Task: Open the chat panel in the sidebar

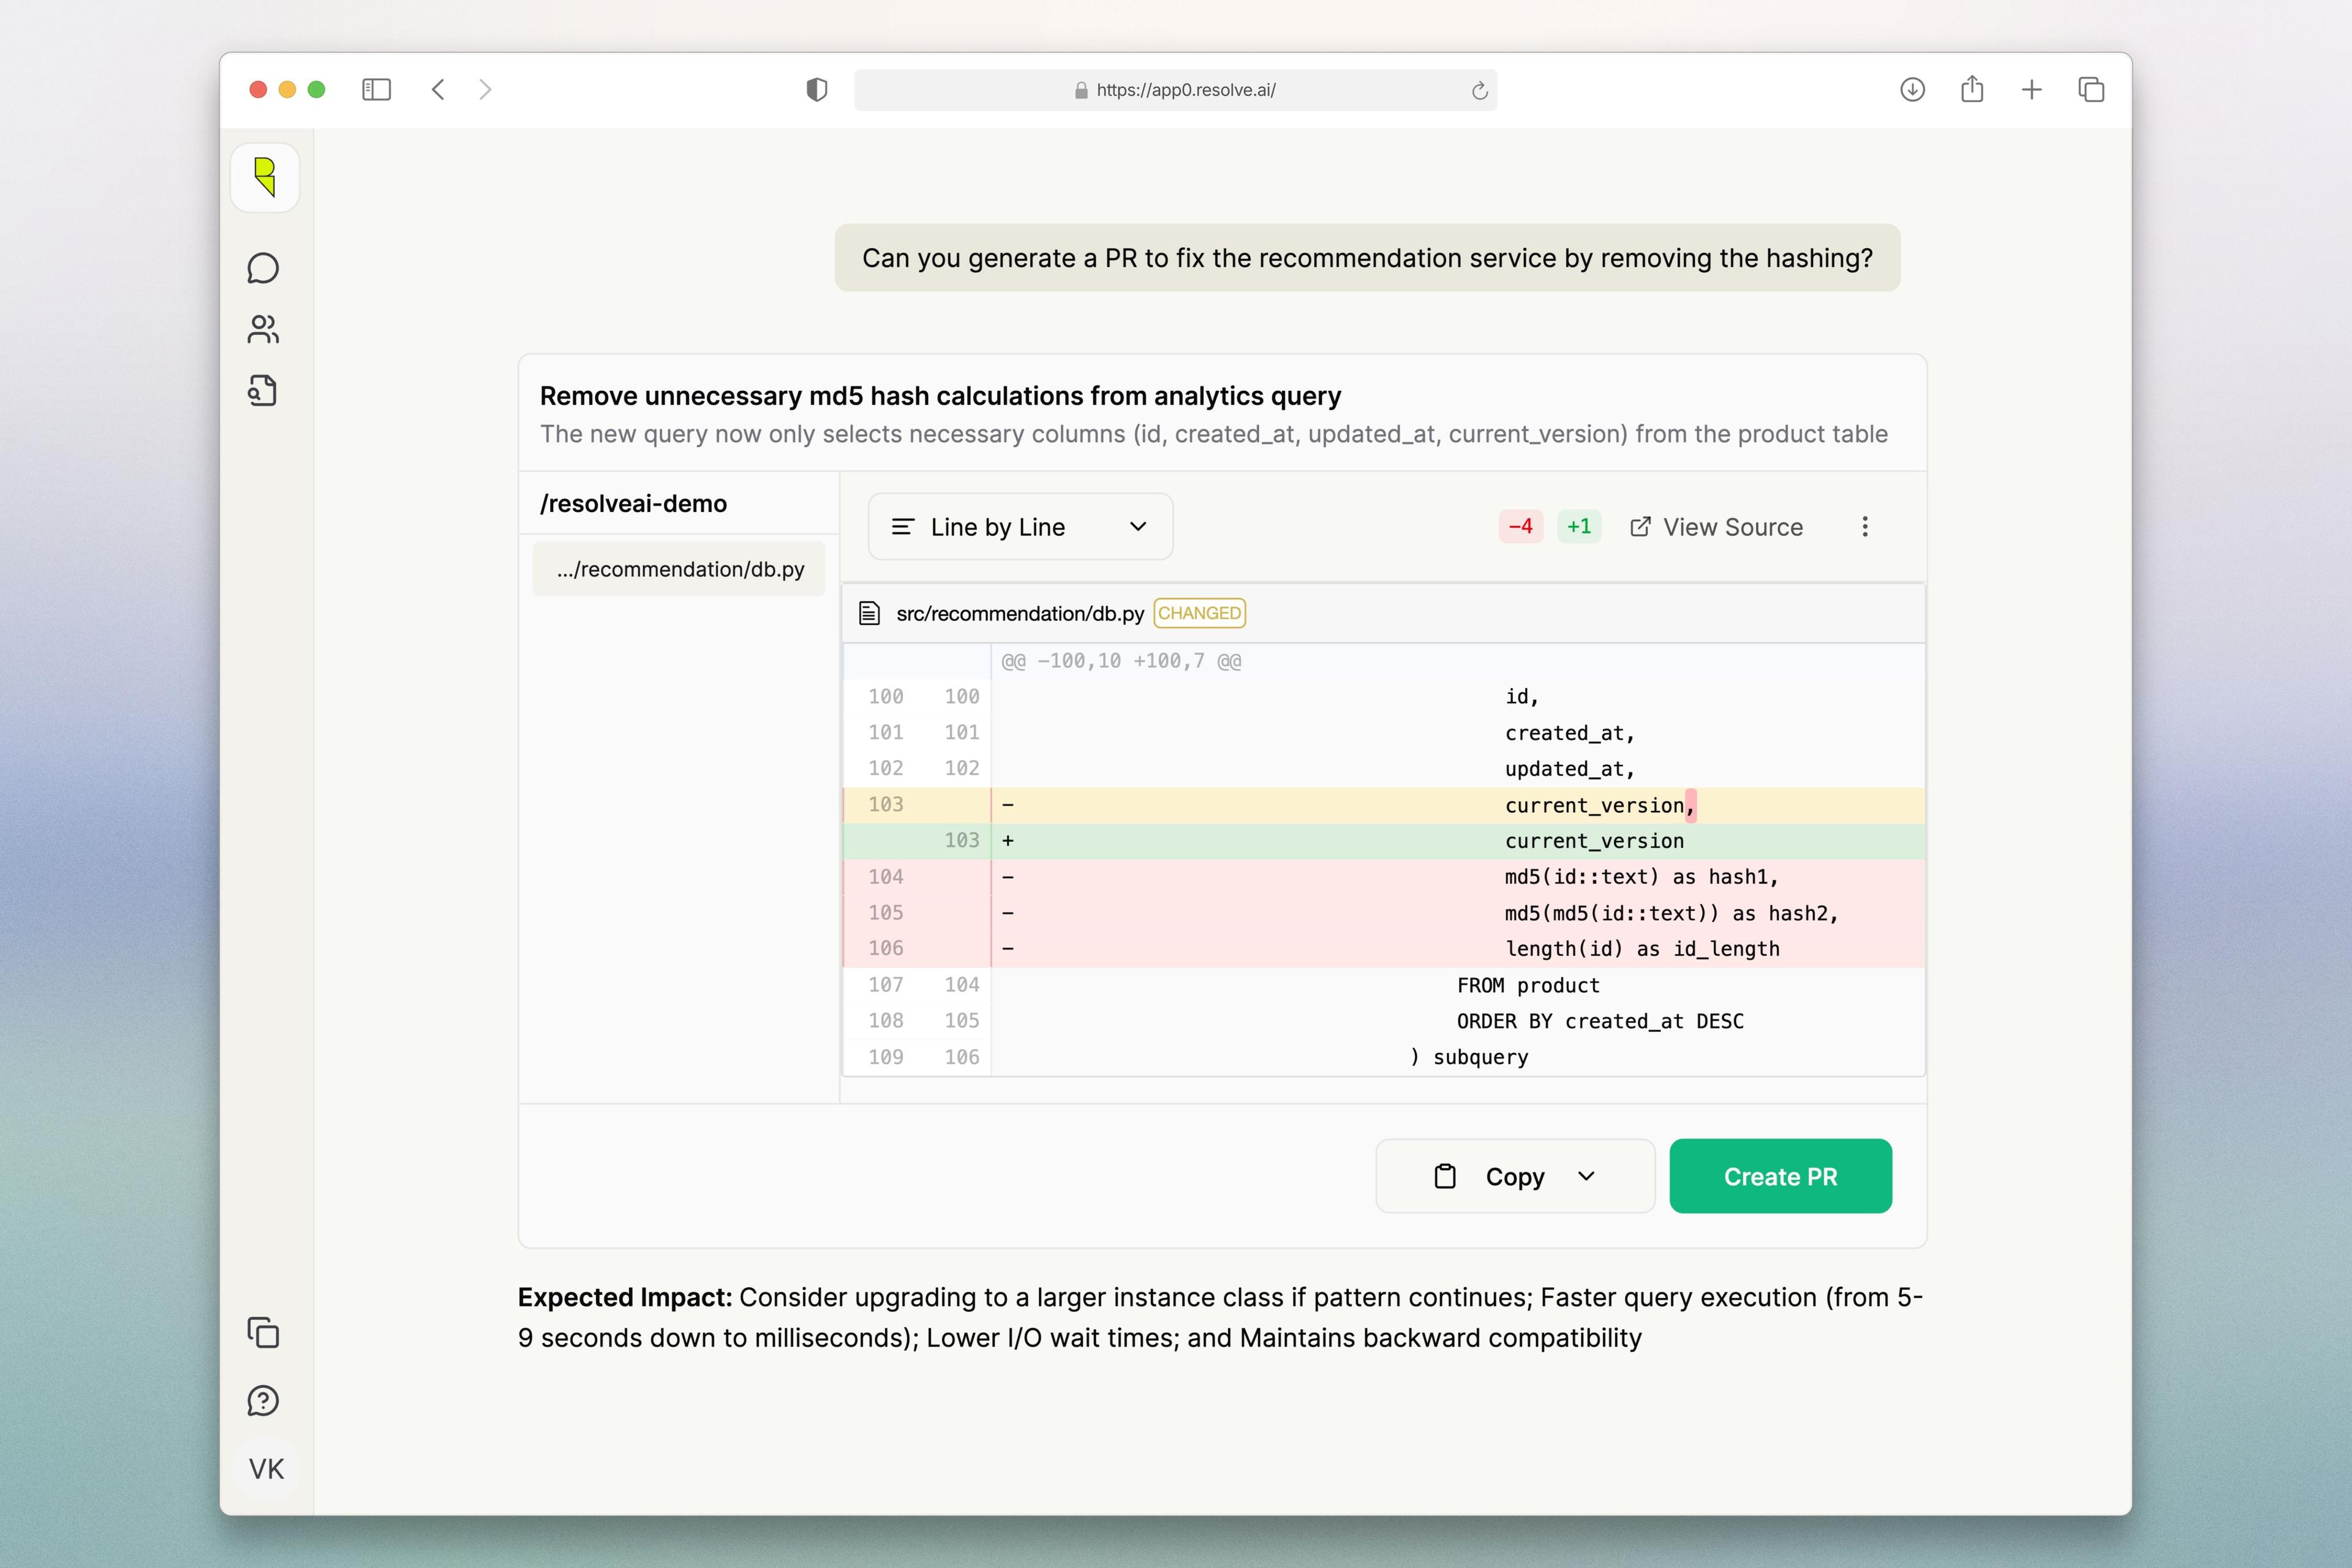Action: tap(264, 268)
